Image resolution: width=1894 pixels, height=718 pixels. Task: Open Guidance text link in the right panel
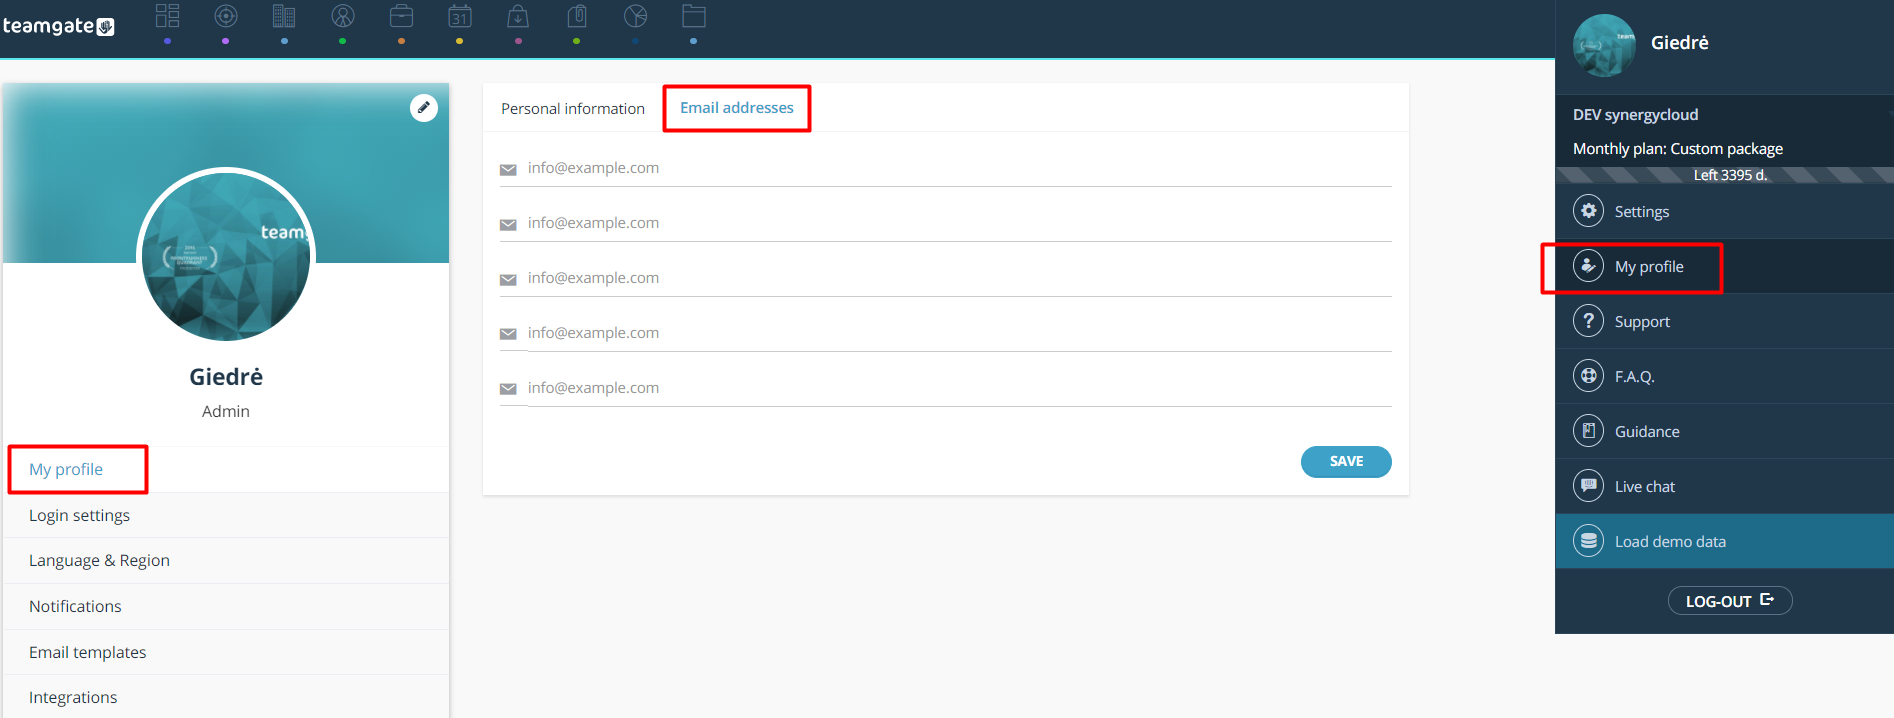click(1647, 432)
